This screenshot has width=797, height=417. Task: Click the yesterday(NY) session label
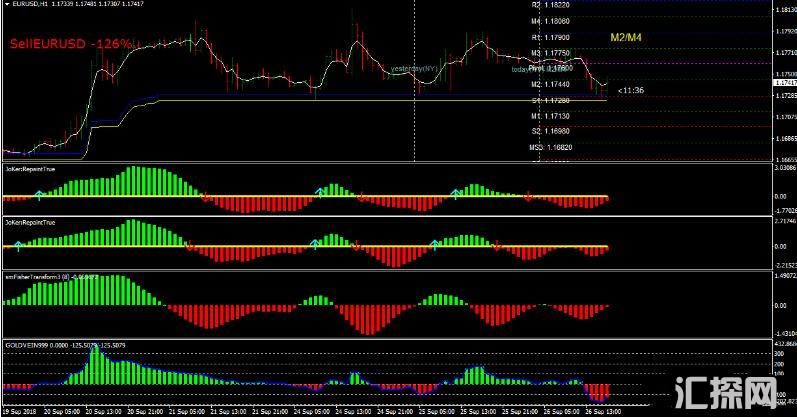point(415,68)
